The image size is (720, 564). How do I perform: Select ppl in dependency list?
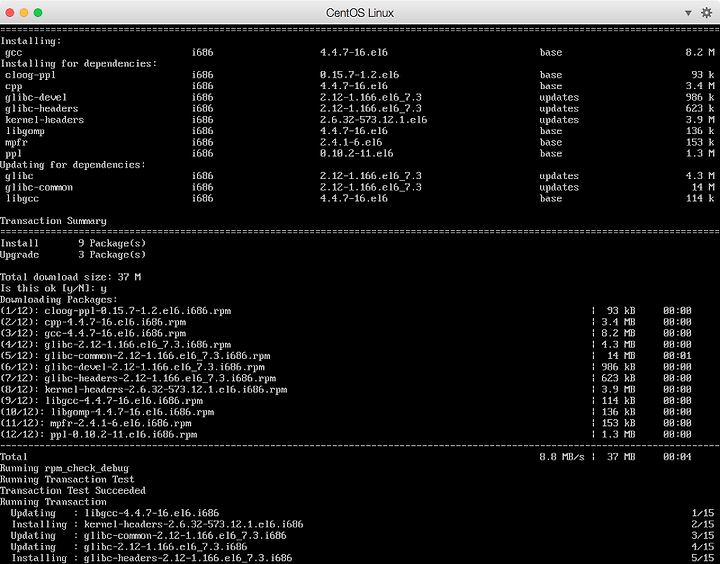14,153
